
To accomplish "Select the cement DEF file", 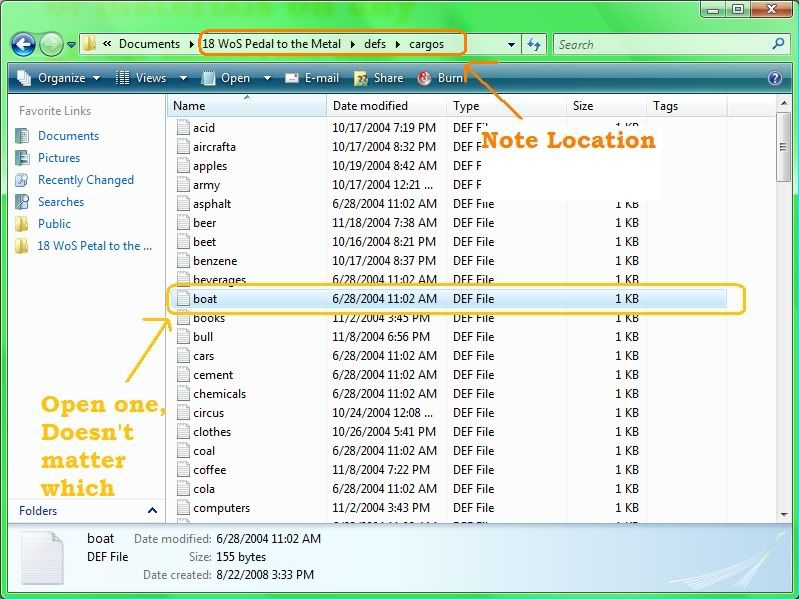I will click(213, 375).
